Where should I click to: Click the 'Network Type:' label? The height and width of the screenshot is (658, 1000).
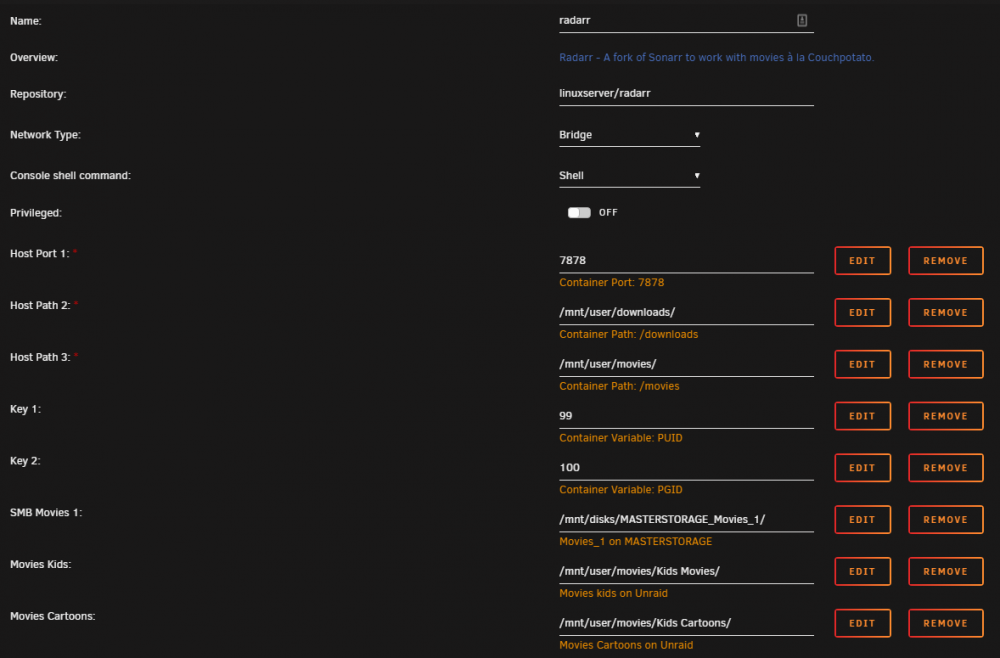[45, 135]
